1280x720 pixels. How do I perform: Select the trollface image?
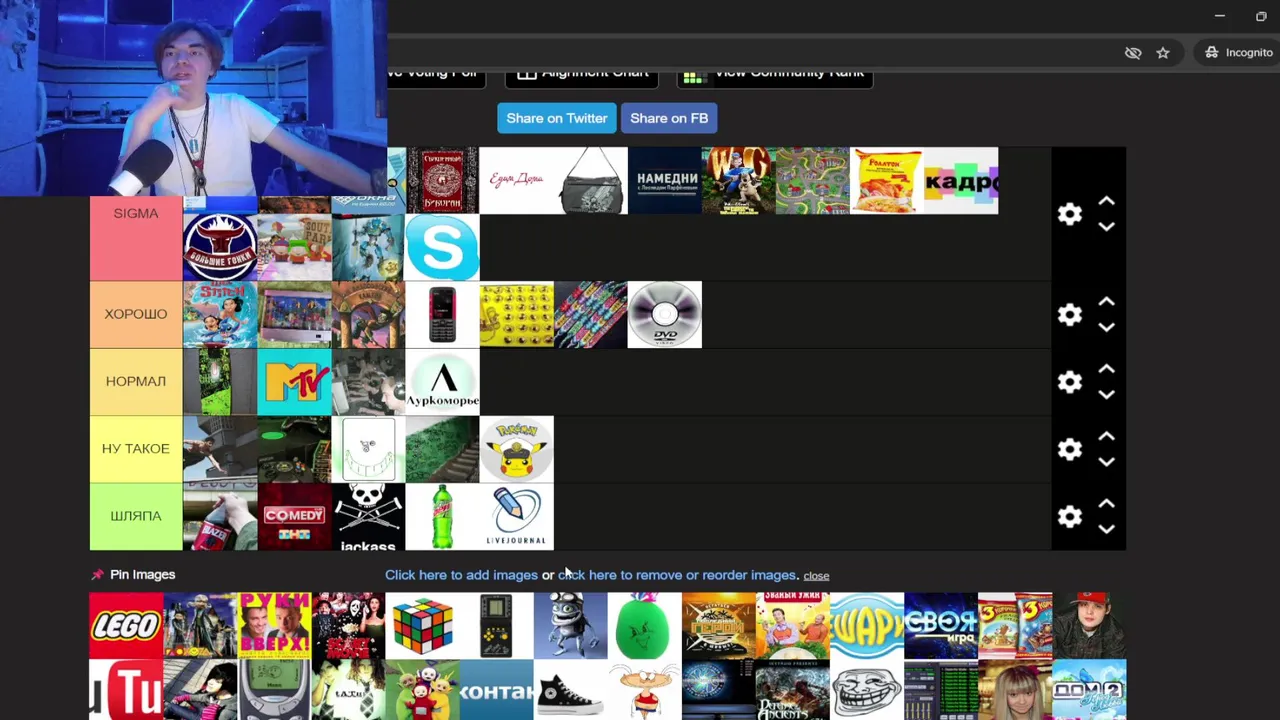[867, 690]
